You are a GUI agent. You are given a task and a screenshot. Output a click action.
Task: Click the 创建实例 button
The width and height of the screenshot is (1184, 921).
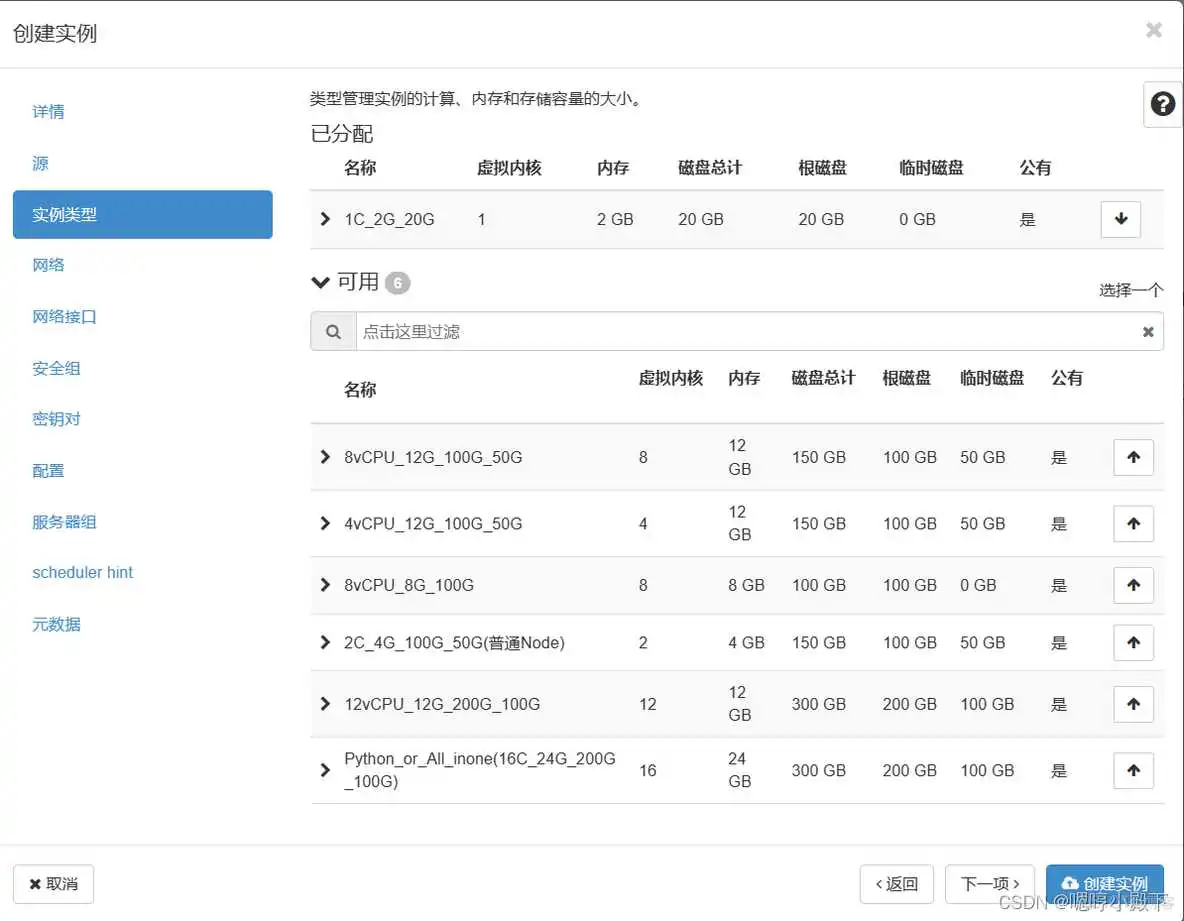point(1104,884)
